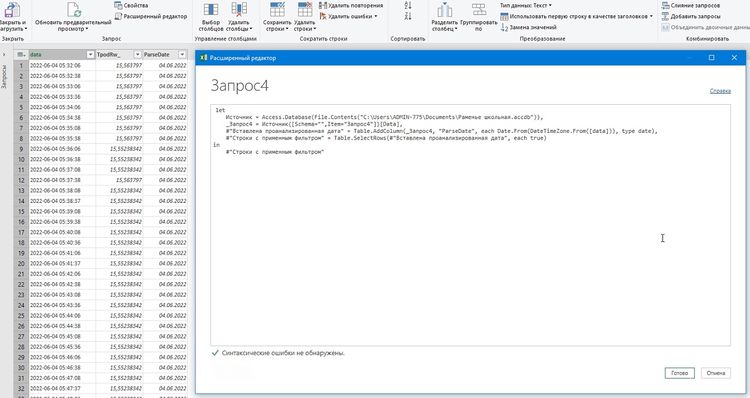Open the Тип данных: Текст dropdown

(526, 5)
